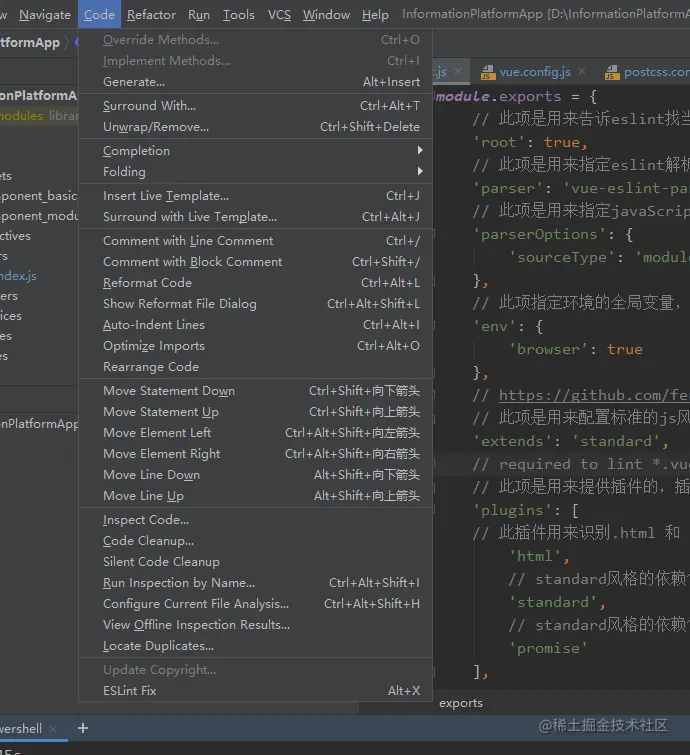Select Move Statement Down
Image resolution: width=690 pixels, height=755 pixels.
click(x=255, y=391)
